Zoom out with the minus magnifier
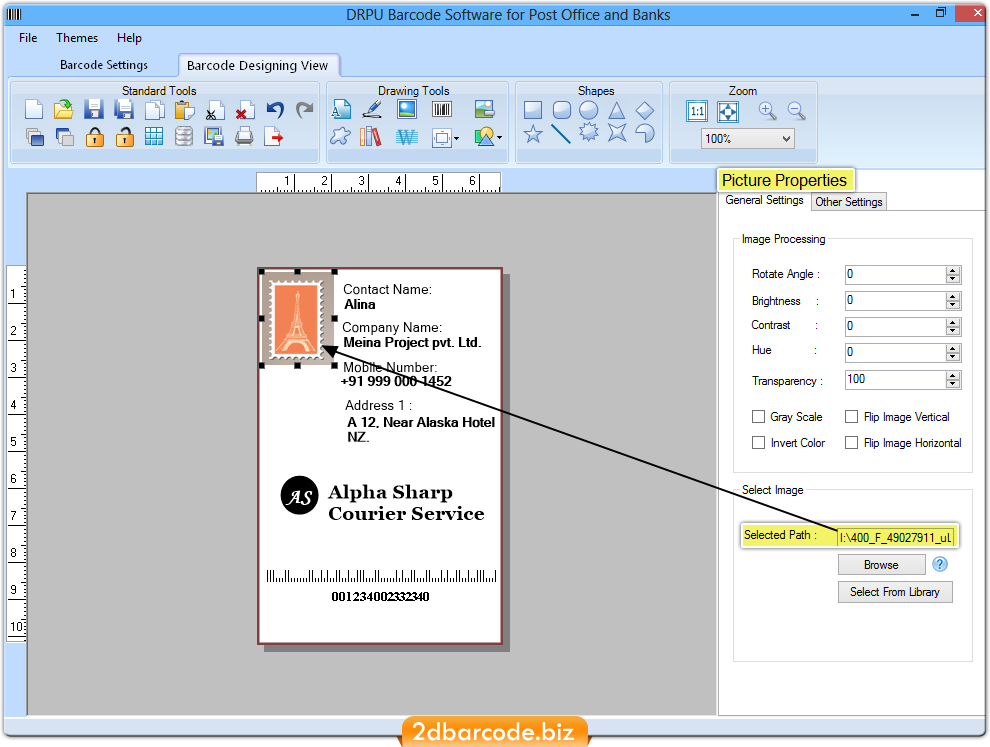 click(797, 111)
